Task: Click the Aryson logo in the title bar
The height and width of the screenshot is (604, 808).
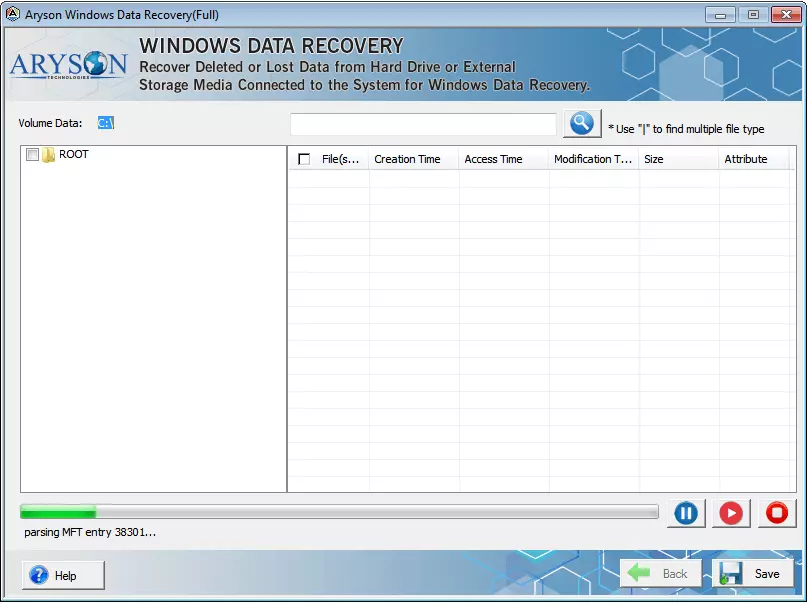Action: coord(14,14)
